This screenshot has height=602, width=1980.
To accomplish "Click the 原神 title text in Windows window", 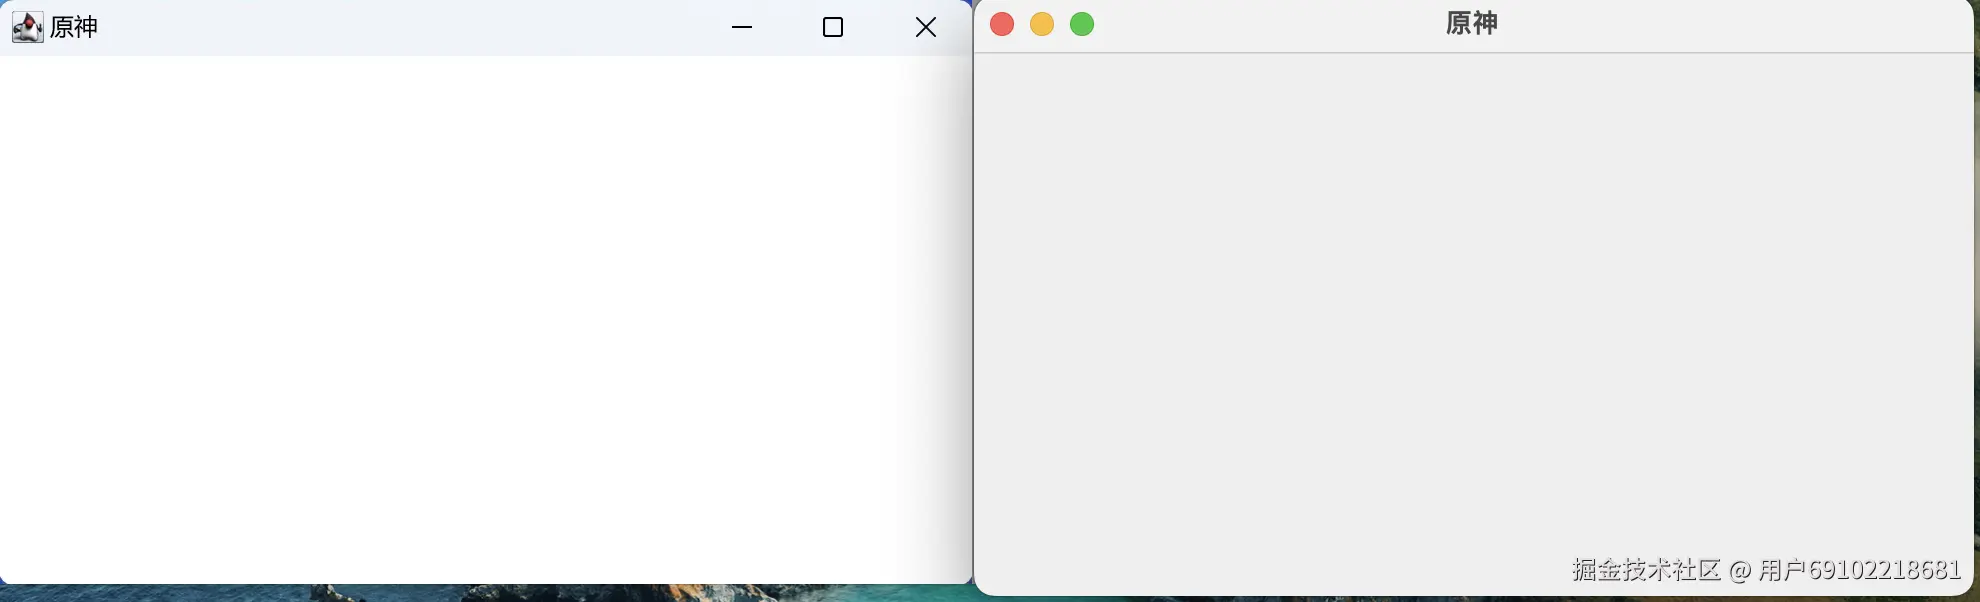I will tap(74, 27).
